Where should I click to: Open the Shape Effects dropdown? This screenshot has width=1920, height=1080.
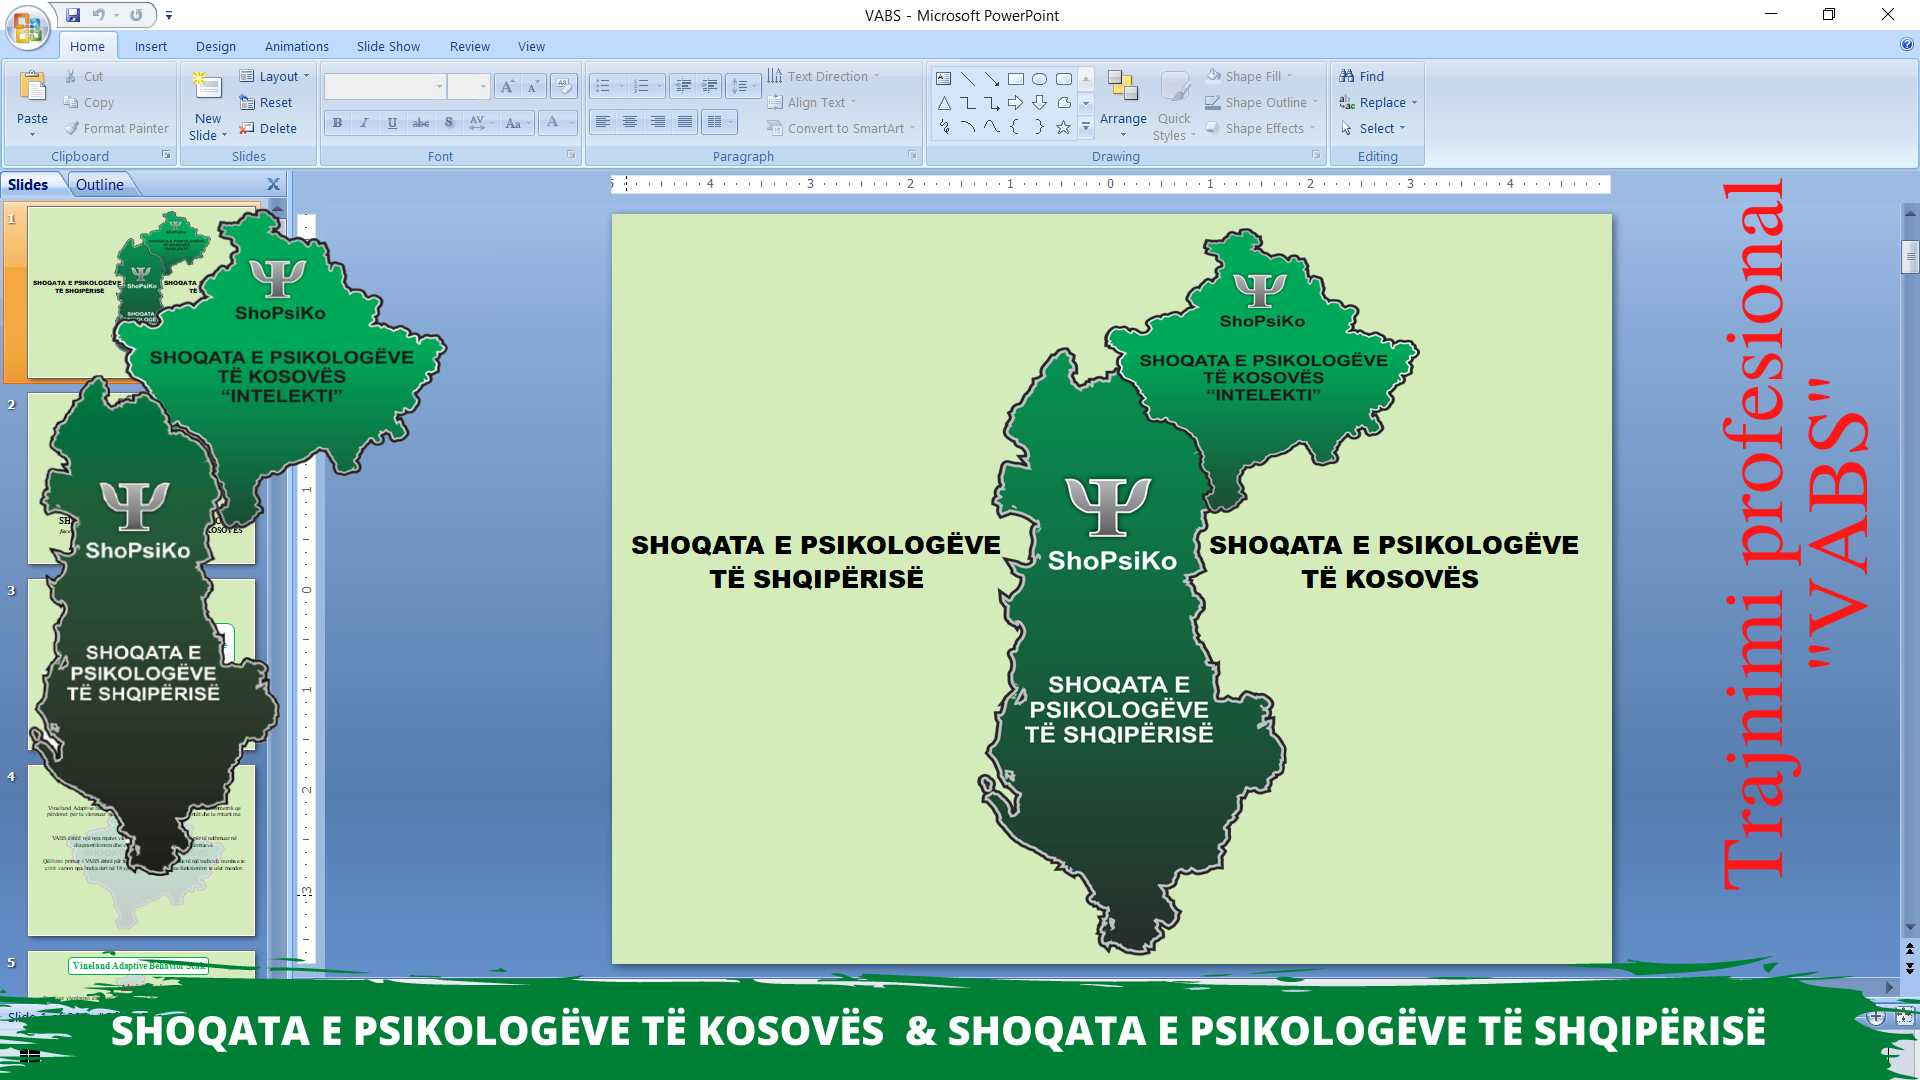1260,128
